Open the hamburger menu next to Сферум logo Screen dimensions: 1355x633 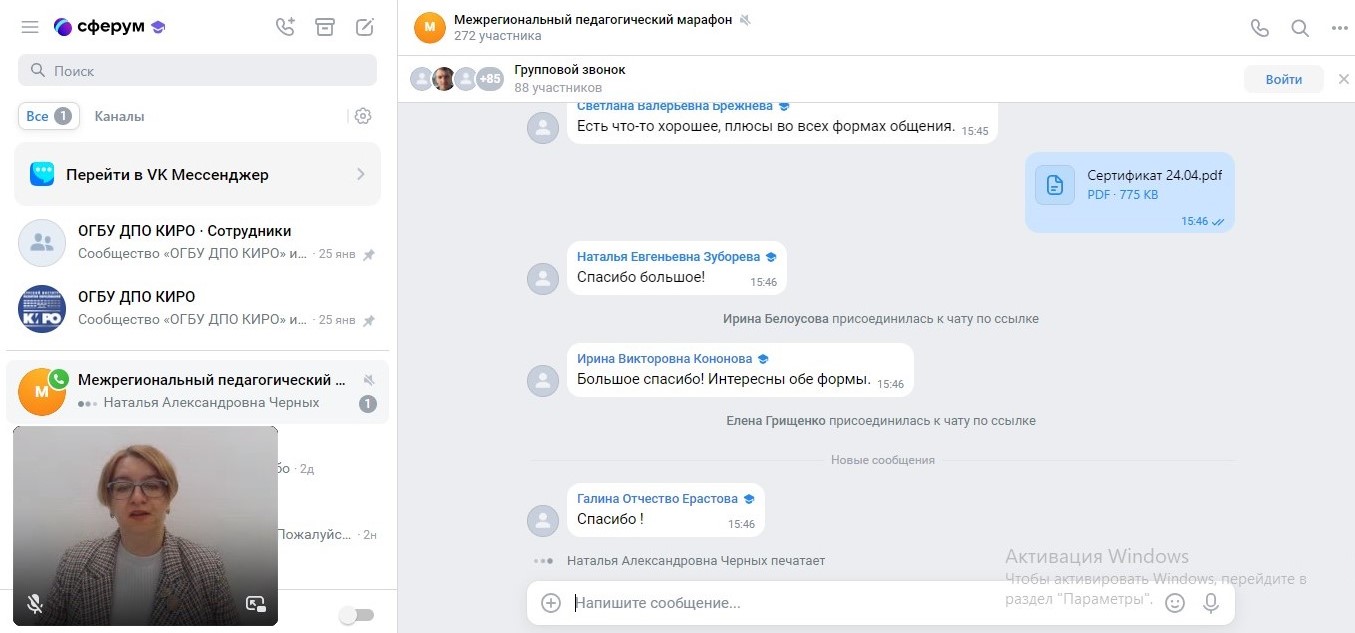pos(30,27)
